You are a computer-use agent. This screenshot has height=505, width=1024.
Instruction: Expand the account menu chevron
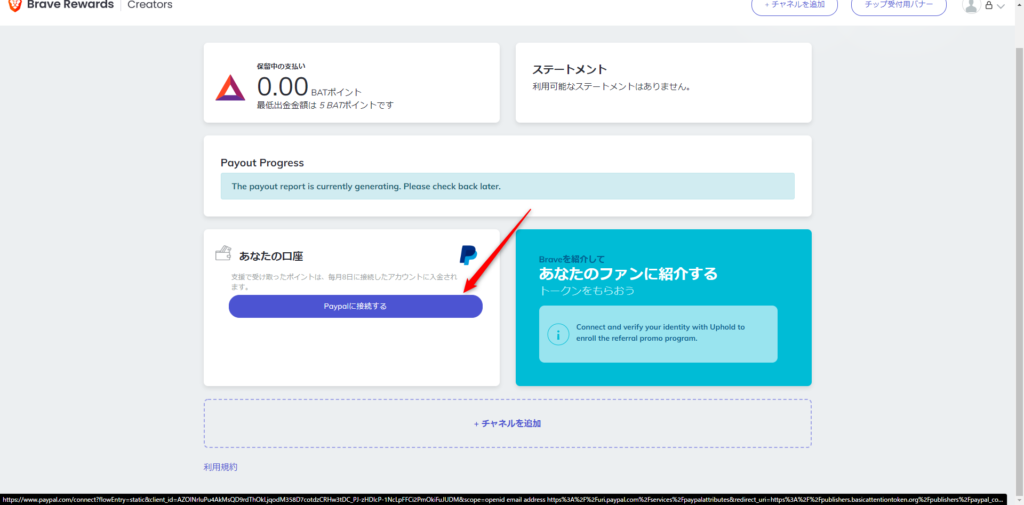[x=1001, y=7]
